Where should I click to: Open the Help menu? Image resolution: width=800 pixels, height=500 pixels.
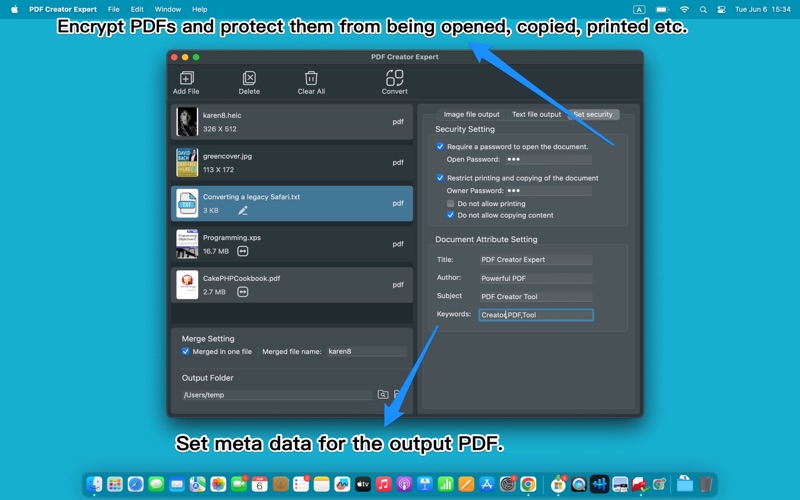pos(199,9)
